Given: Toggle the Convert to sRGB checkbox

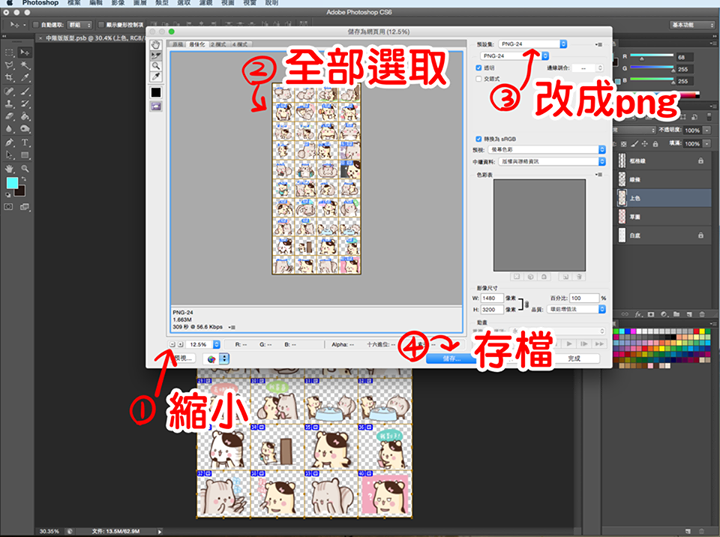Looking at the screenshot, I should 478,139.
